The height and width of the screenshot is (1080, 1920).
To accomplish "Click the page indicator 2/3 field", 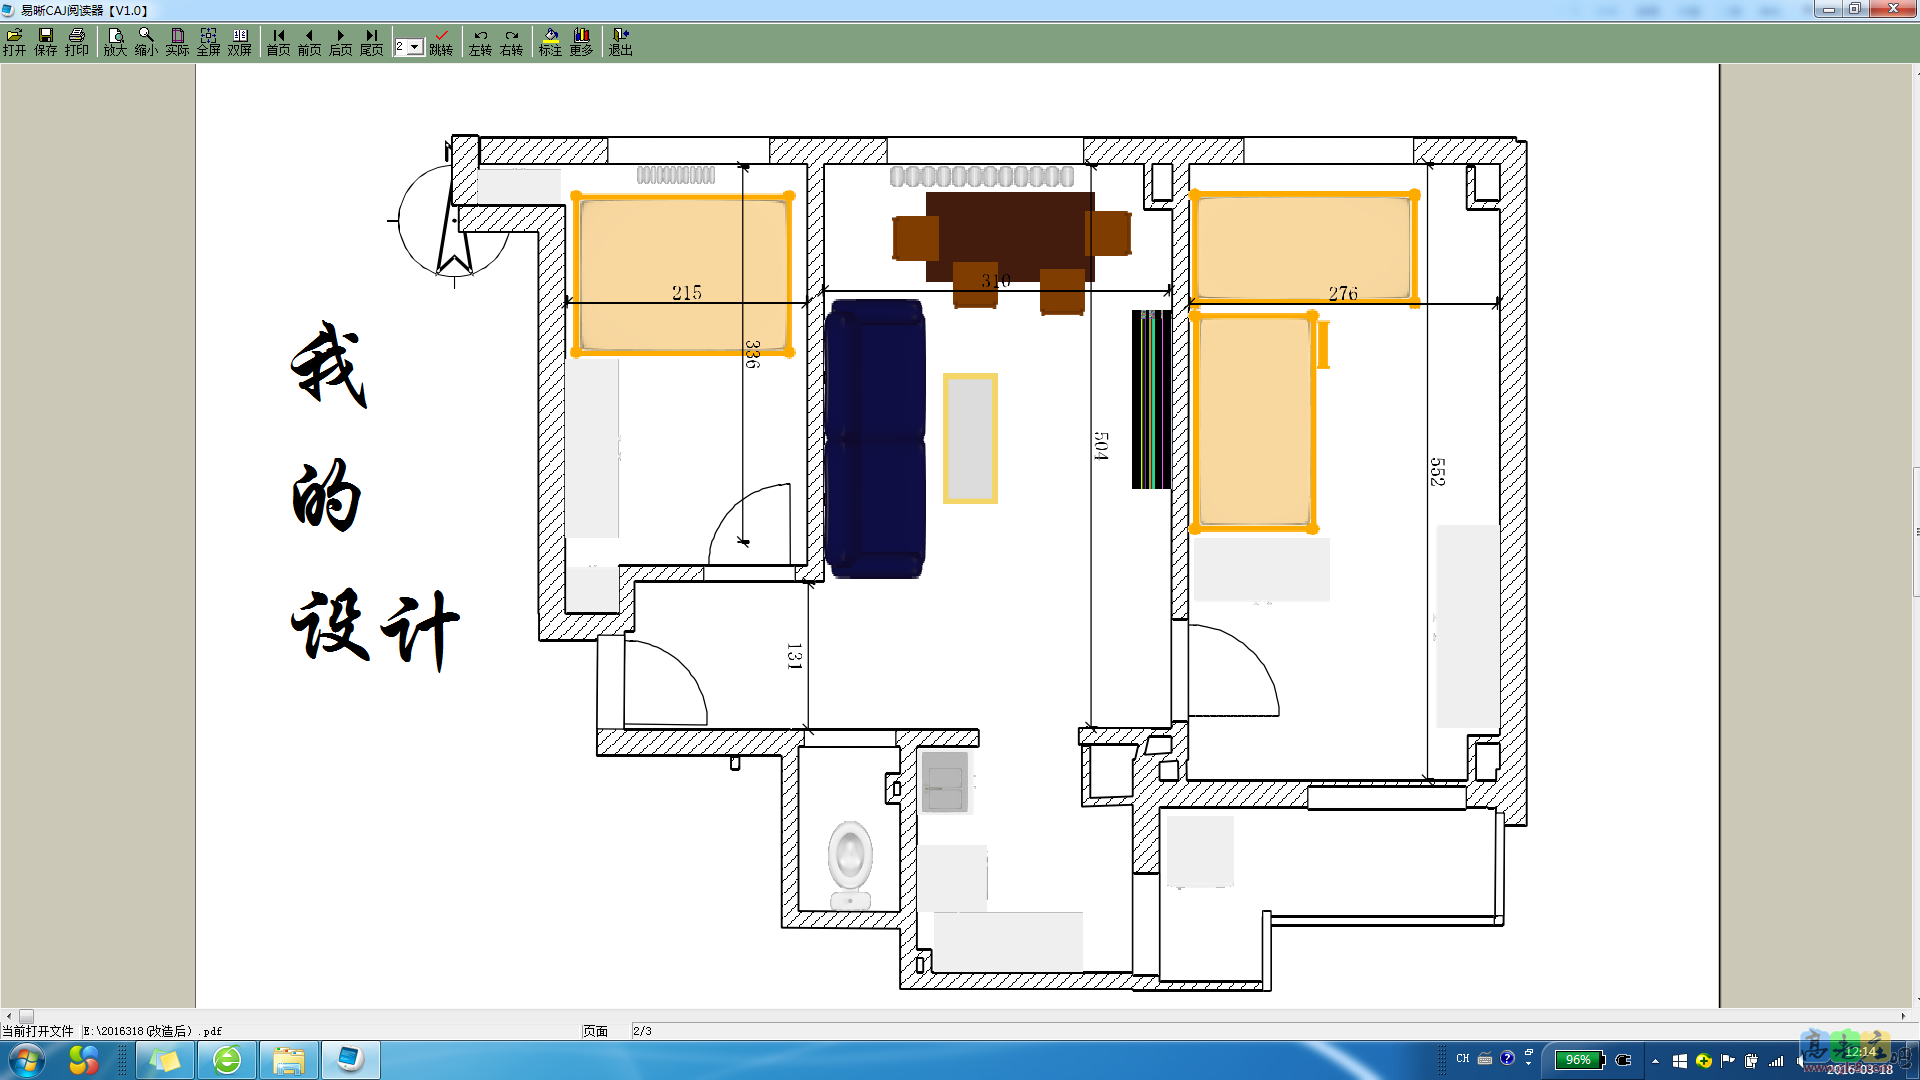I will pyautogui.click(x=642, y=1031).
